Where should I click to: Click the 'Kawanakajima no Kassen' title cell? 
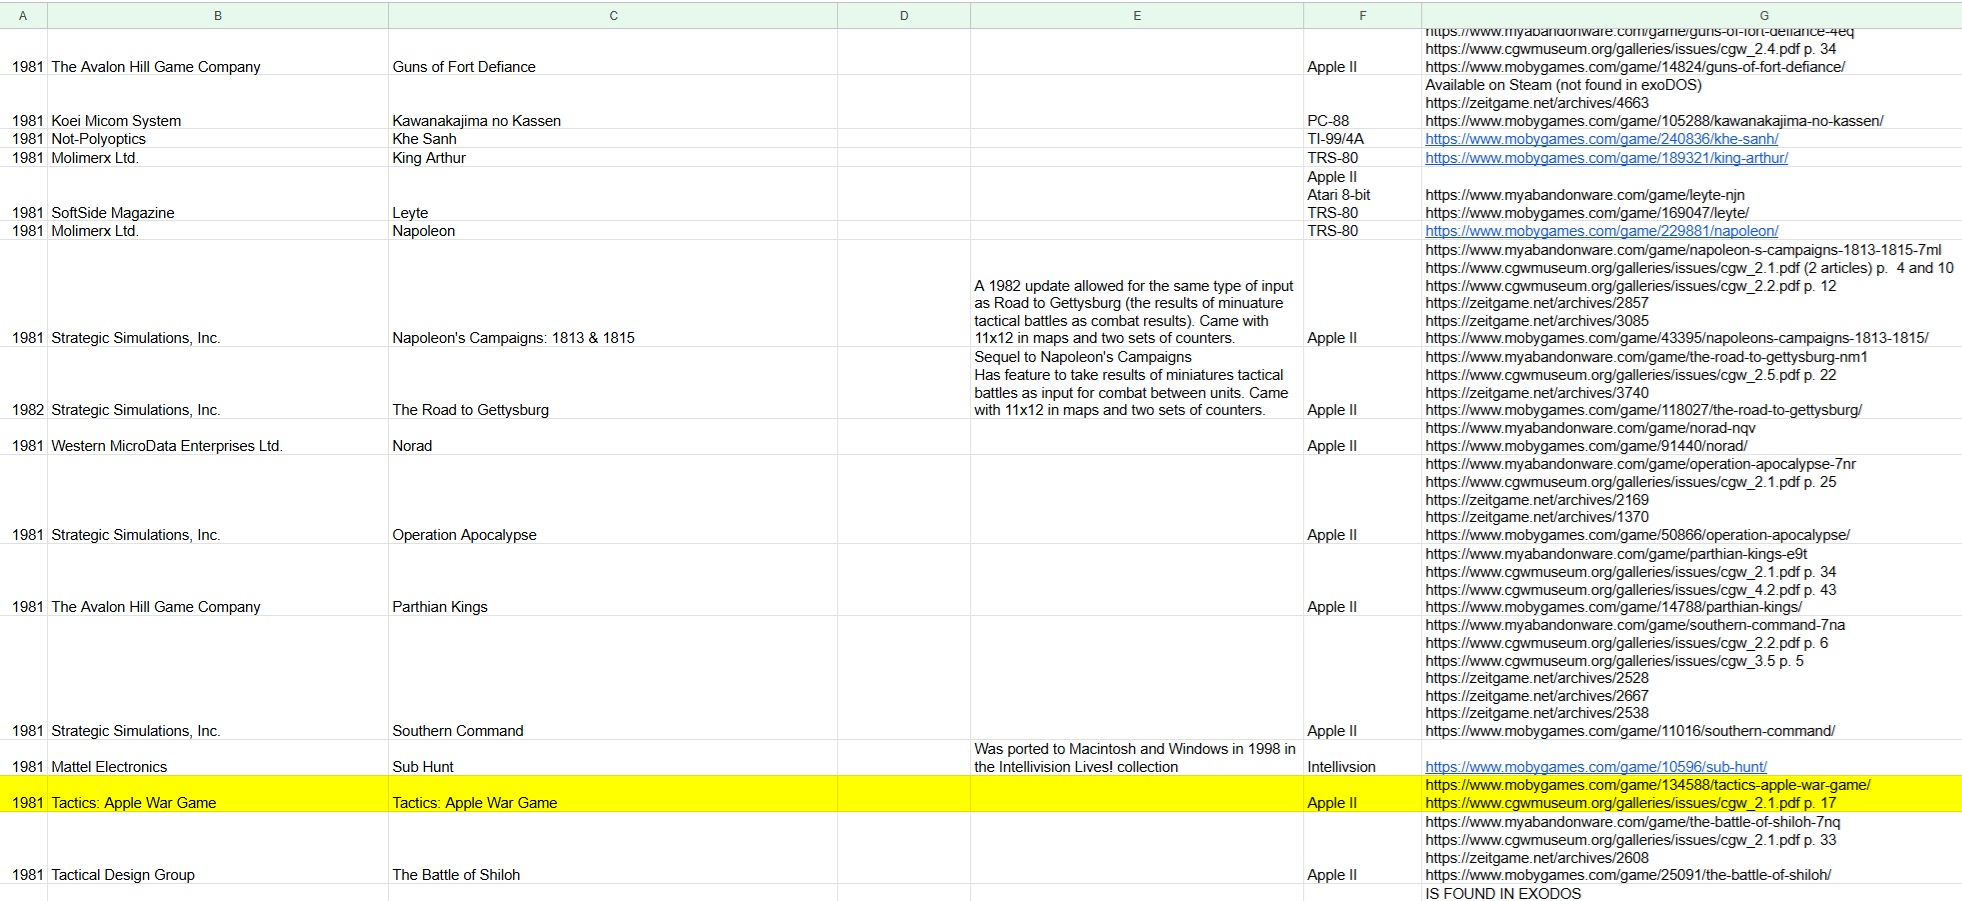[476, 121]
